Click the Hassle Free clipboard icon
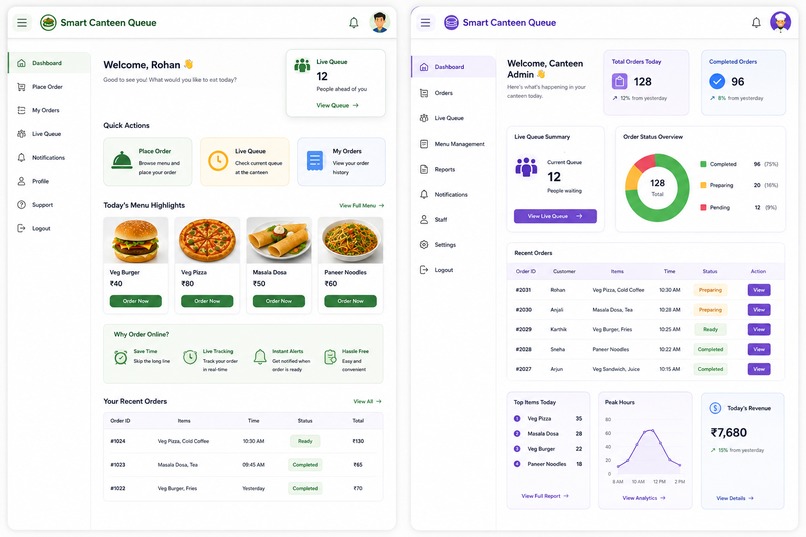806x537 pixels. tap(330, 357)
